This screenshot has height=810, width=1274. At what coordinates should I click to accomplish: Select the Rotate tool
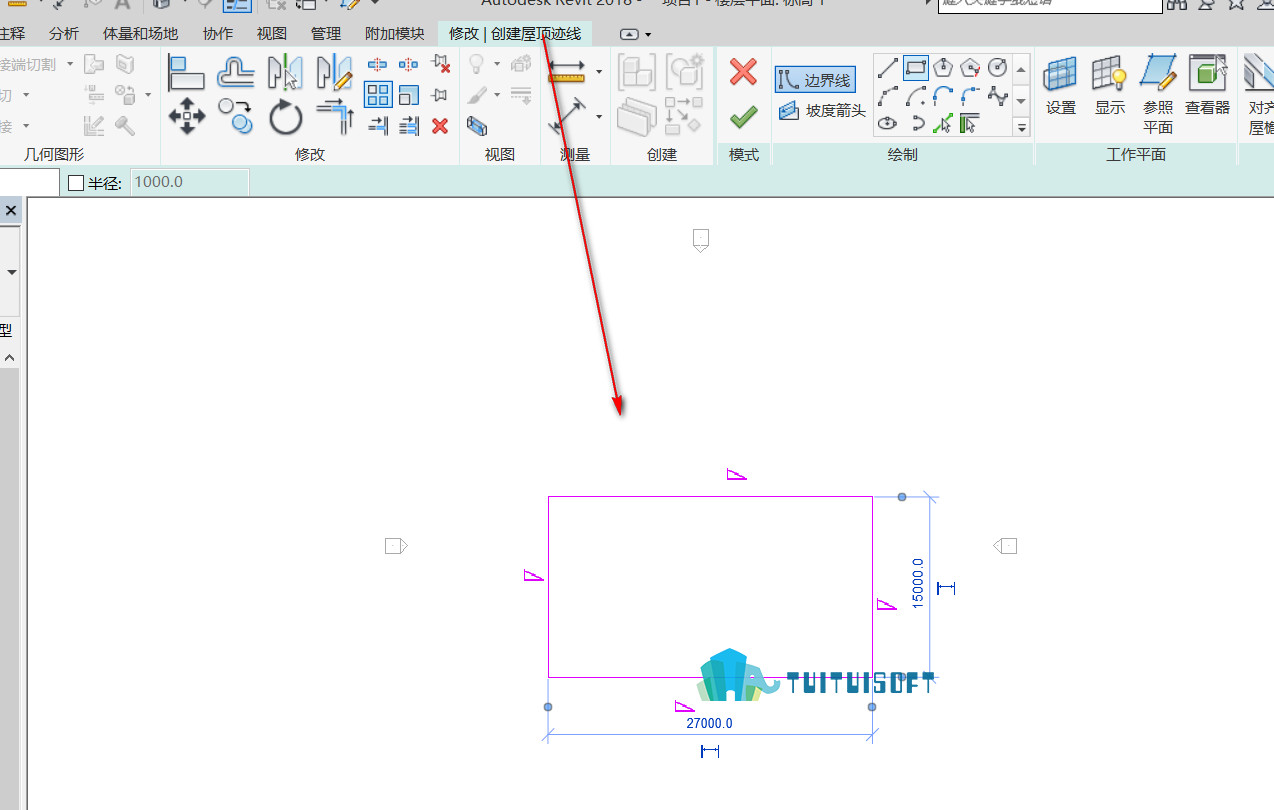(x=285, y=117)
